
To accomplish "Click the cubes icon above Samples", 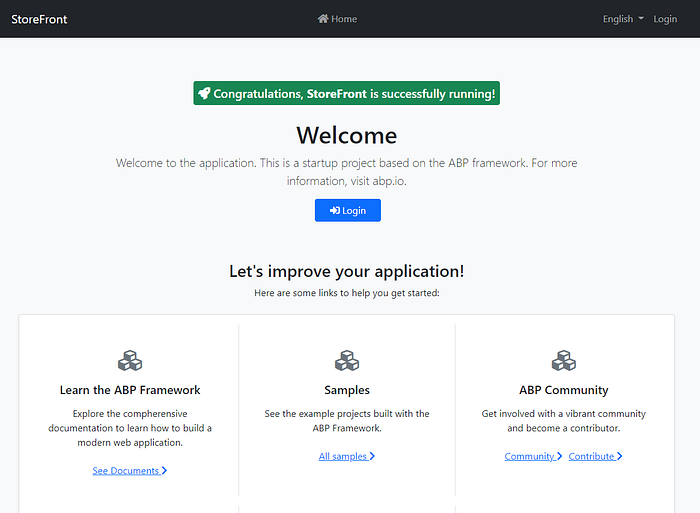I will point(347,361).
